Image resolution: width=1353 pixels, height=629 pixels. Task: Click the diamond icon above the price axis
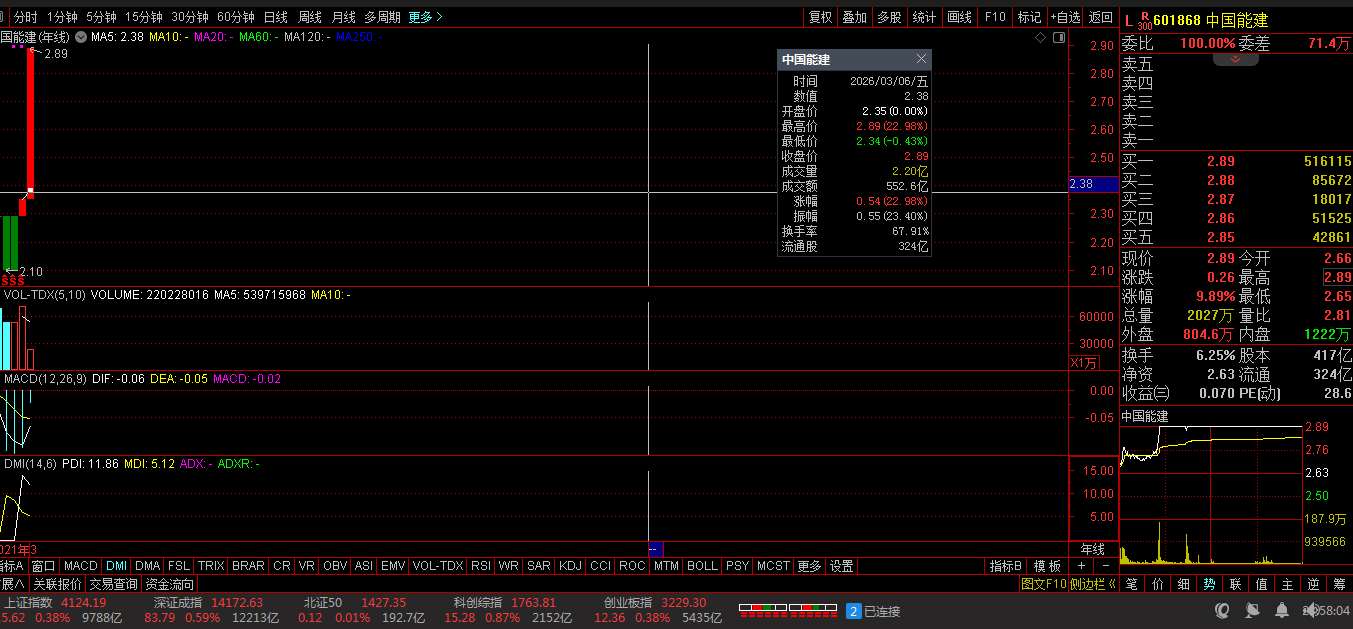pyautogui.click(x=1041, y=37)
